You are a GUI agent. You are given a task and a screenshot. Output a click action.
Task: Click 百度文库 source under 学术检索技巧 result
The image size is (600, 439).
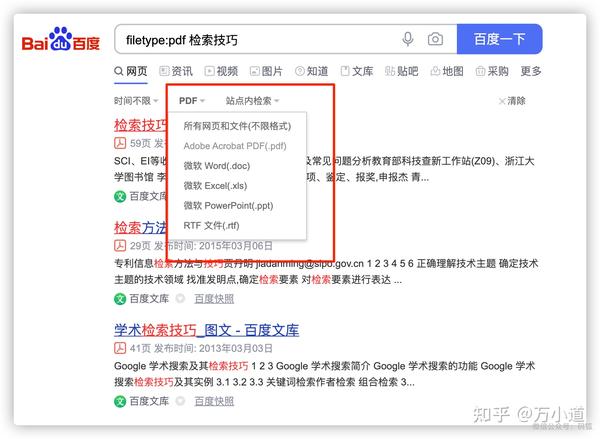[141, 401]
